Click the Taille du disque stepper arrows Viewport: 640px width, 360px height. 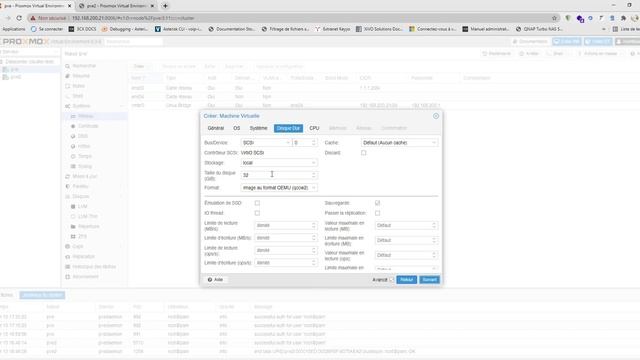(313, 175)
